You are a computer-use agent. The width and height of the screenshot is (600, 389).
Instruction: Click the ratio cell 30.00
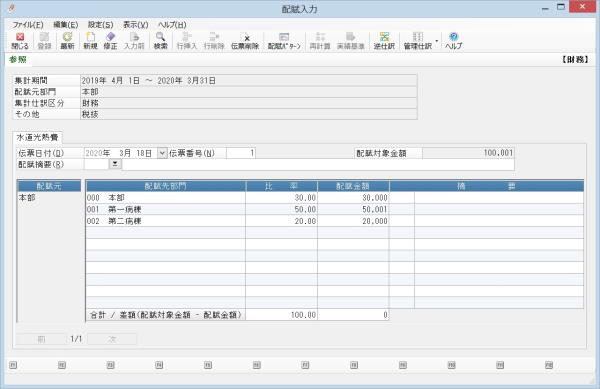point(281,198)
